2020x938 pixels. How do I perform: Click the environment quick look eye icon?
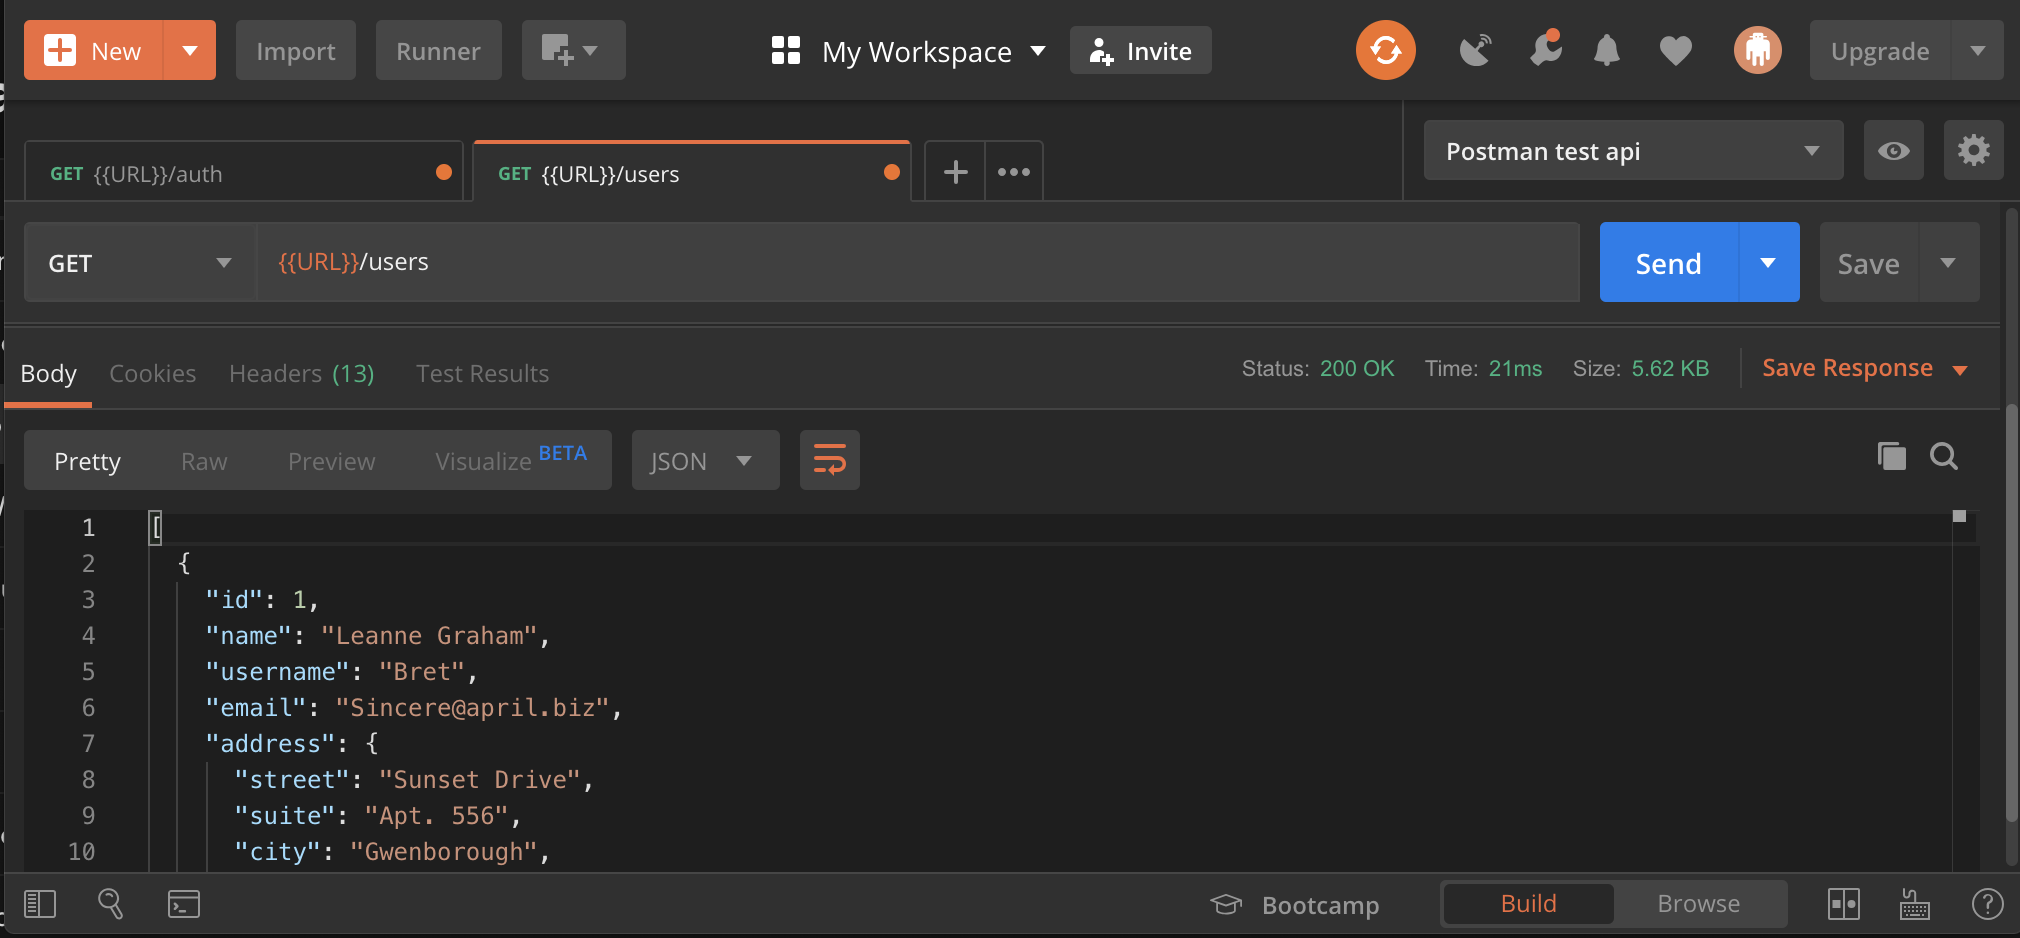[x=1894, y=151]
